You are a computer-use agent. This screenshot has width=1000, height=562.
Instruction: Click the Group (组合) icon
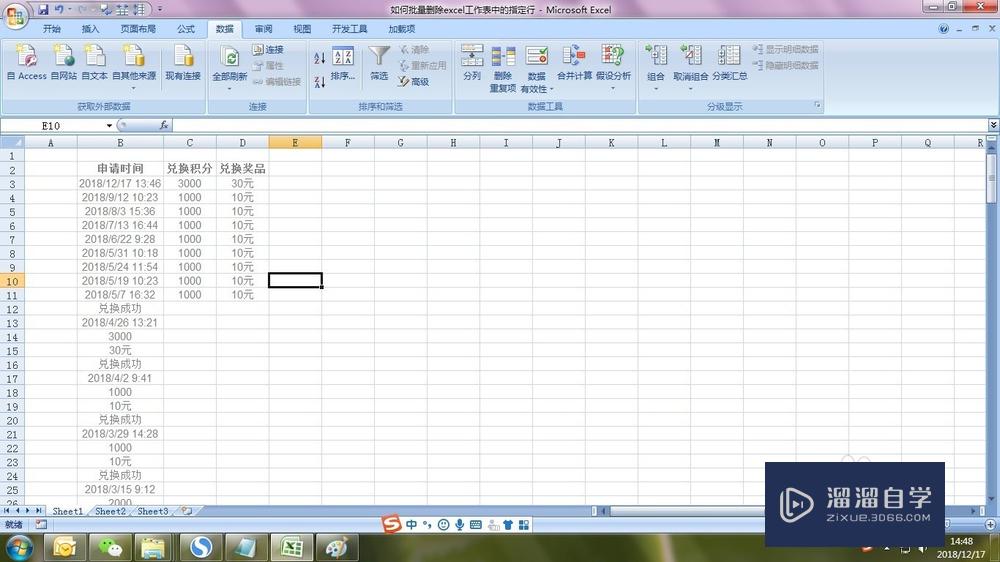(656, 56)
